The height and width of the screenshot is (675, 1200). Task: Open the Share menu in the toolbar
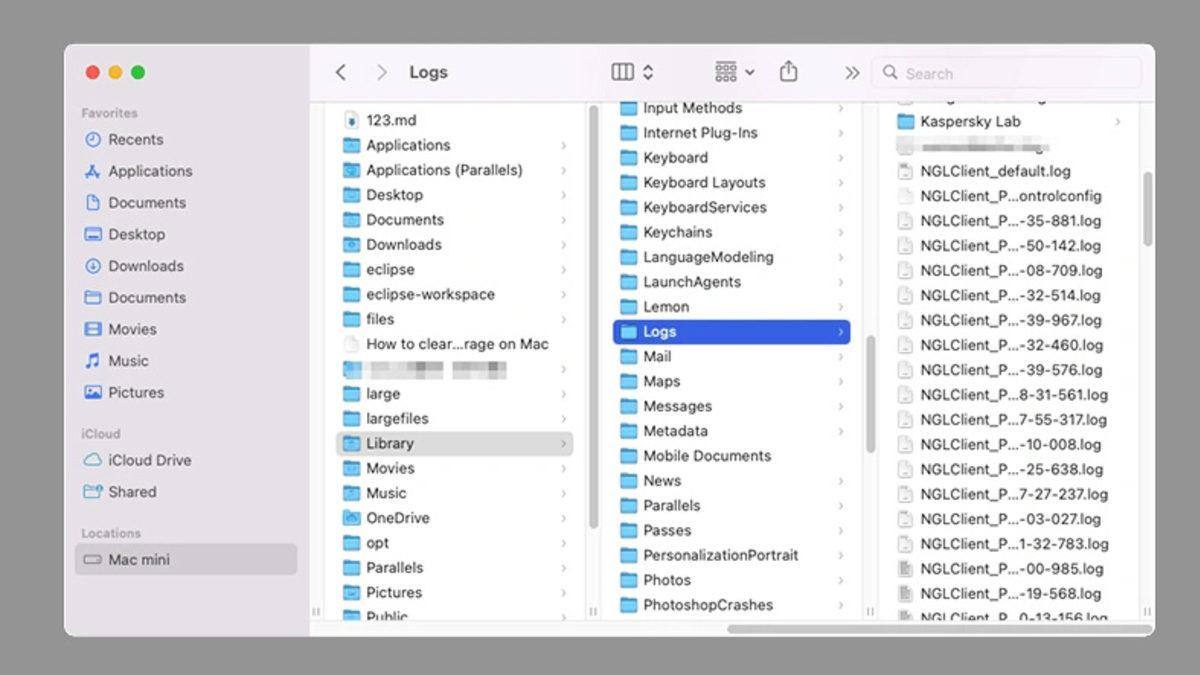click(x=789, y=71)
